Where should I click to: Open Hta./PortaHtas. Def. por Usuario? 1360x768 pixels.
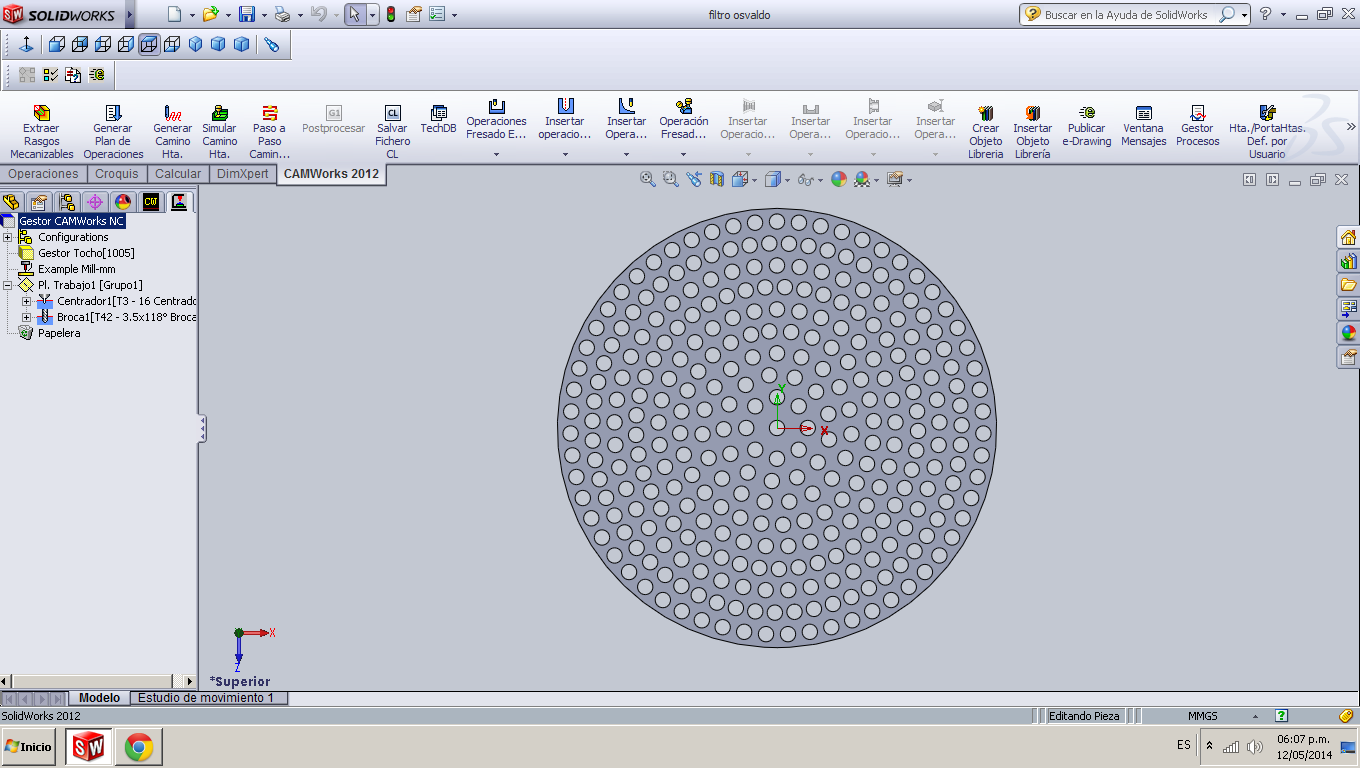tap(1267, 131)
